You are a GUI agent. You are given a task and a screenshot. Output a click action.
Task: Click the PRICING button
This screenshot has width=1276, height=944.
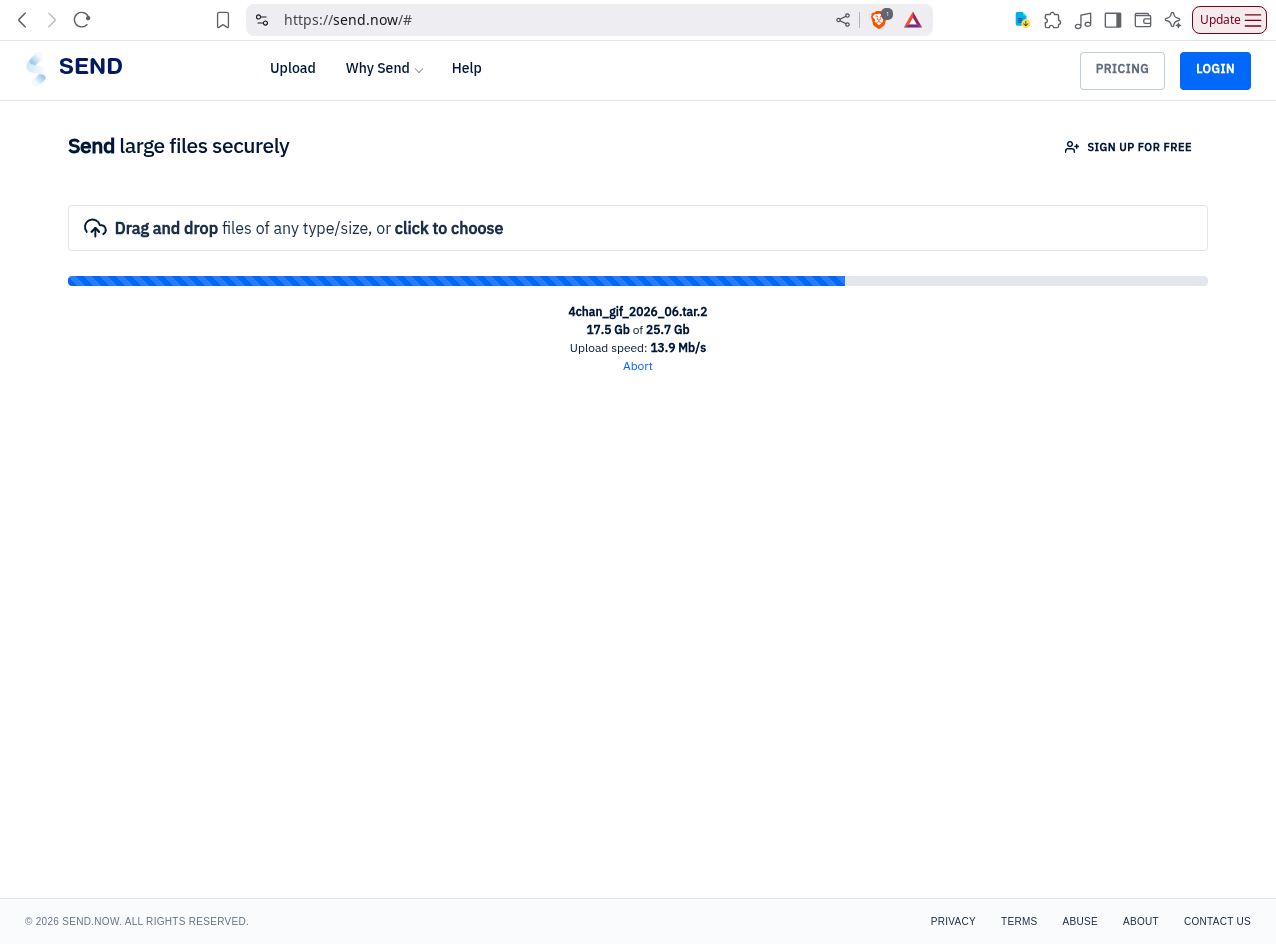pos(1122,70)
